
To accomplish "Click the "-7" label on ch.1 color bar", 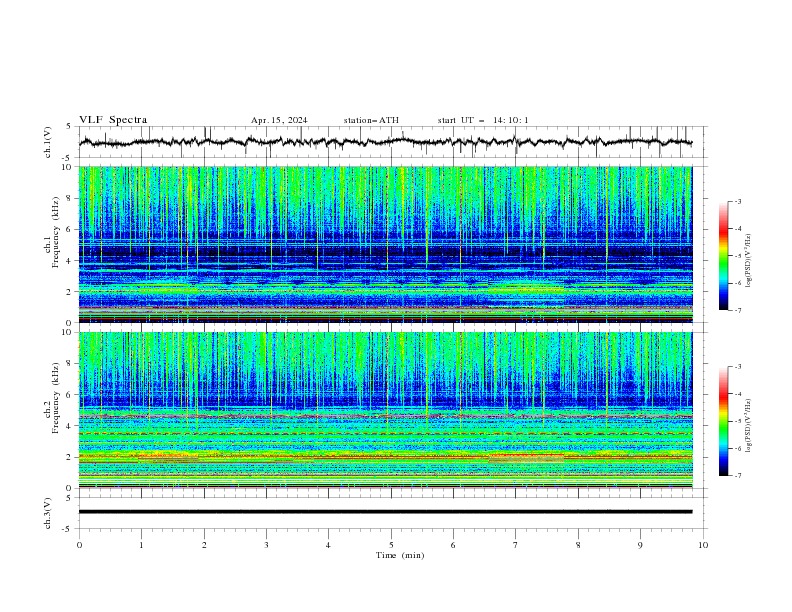I will point(737,310).
